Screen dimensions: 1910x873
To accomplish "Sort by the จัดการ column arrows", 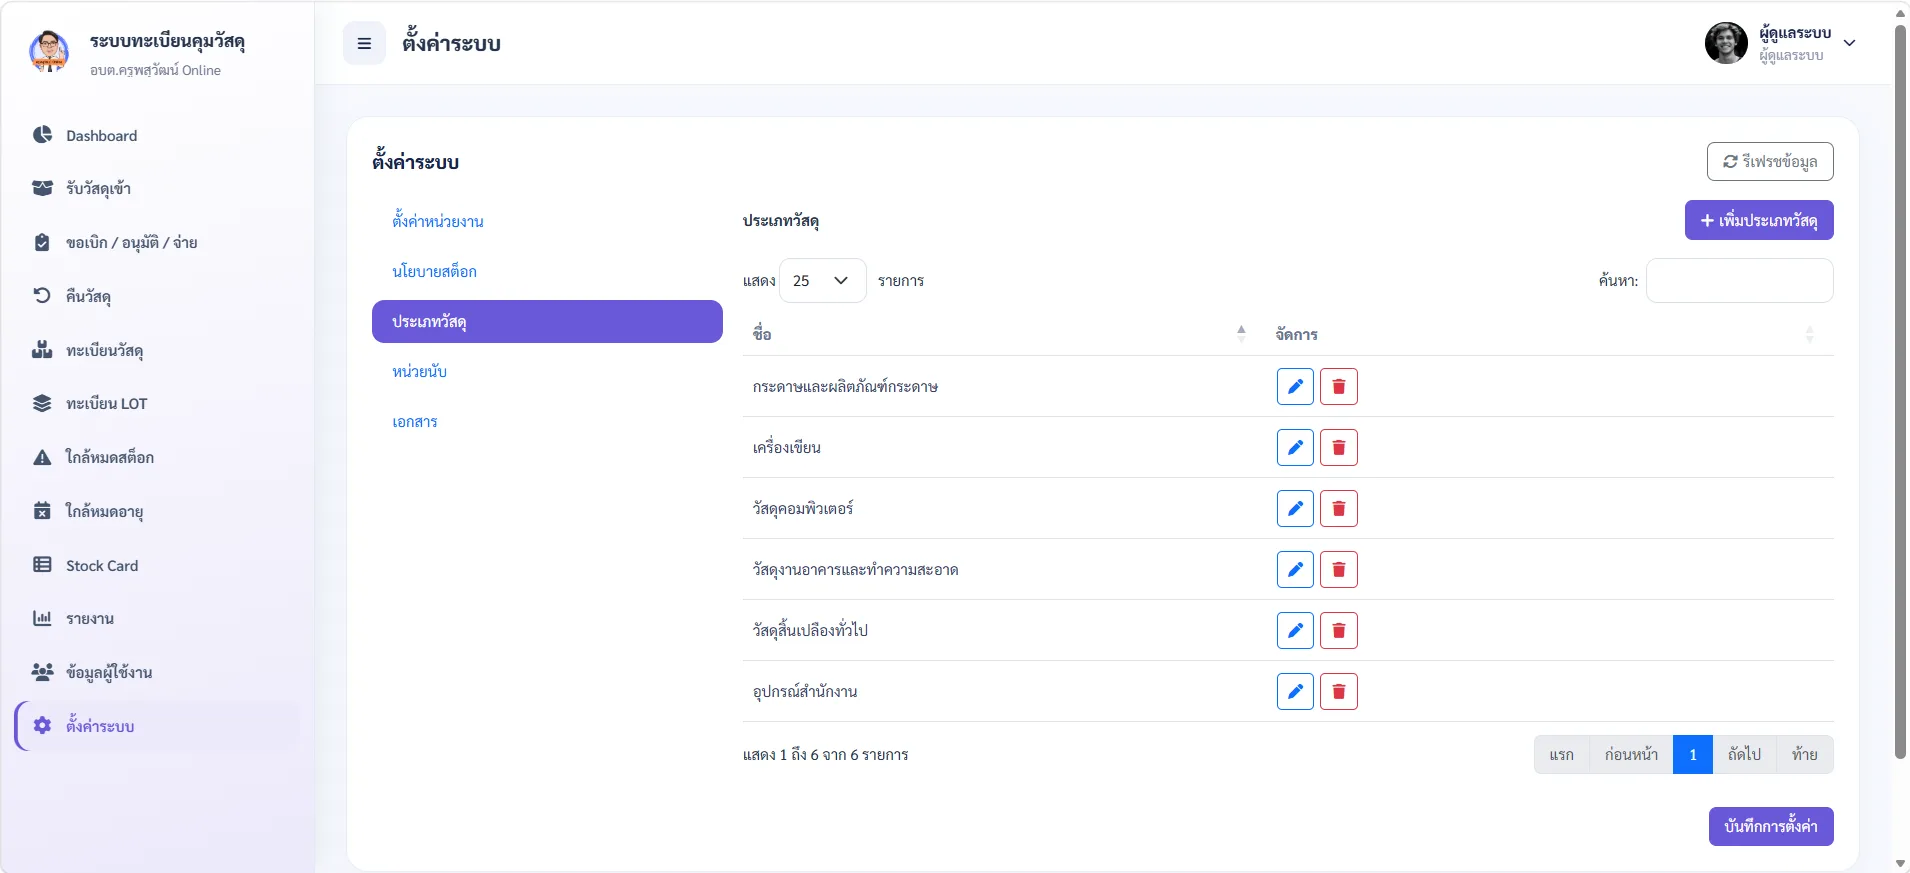I will point(1809,334).
